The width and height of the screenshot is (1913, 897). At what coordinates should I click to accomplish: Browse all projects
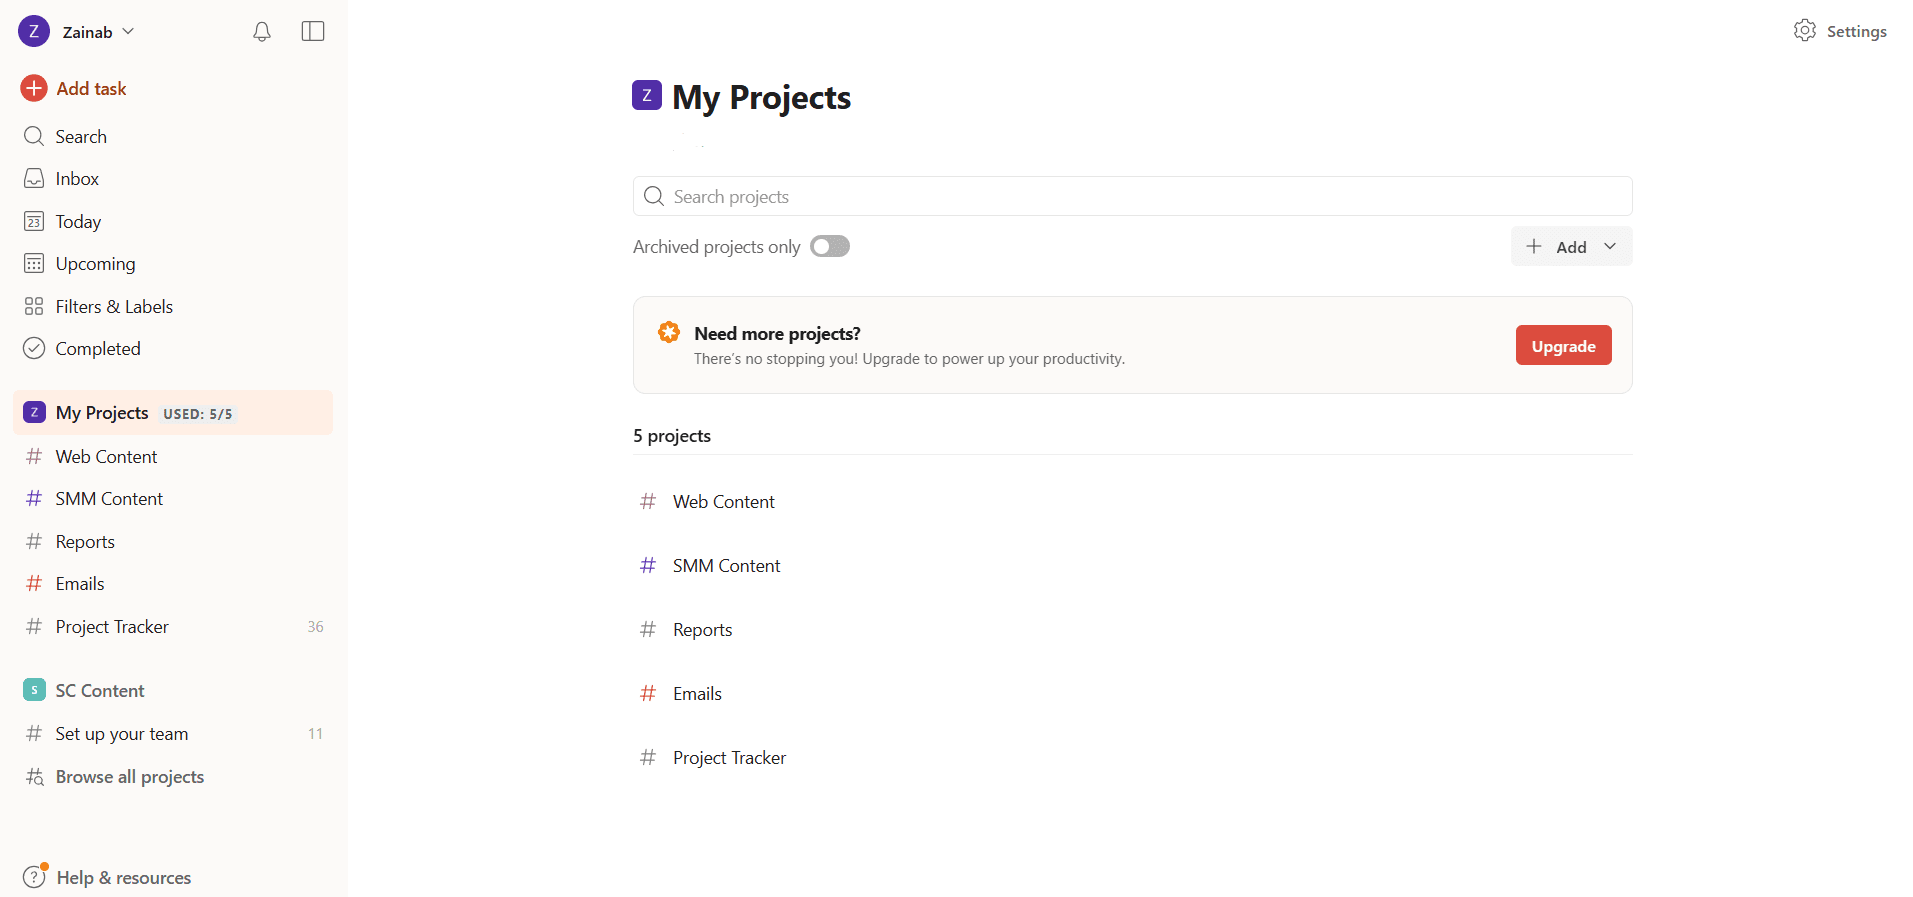coord(129,776)
